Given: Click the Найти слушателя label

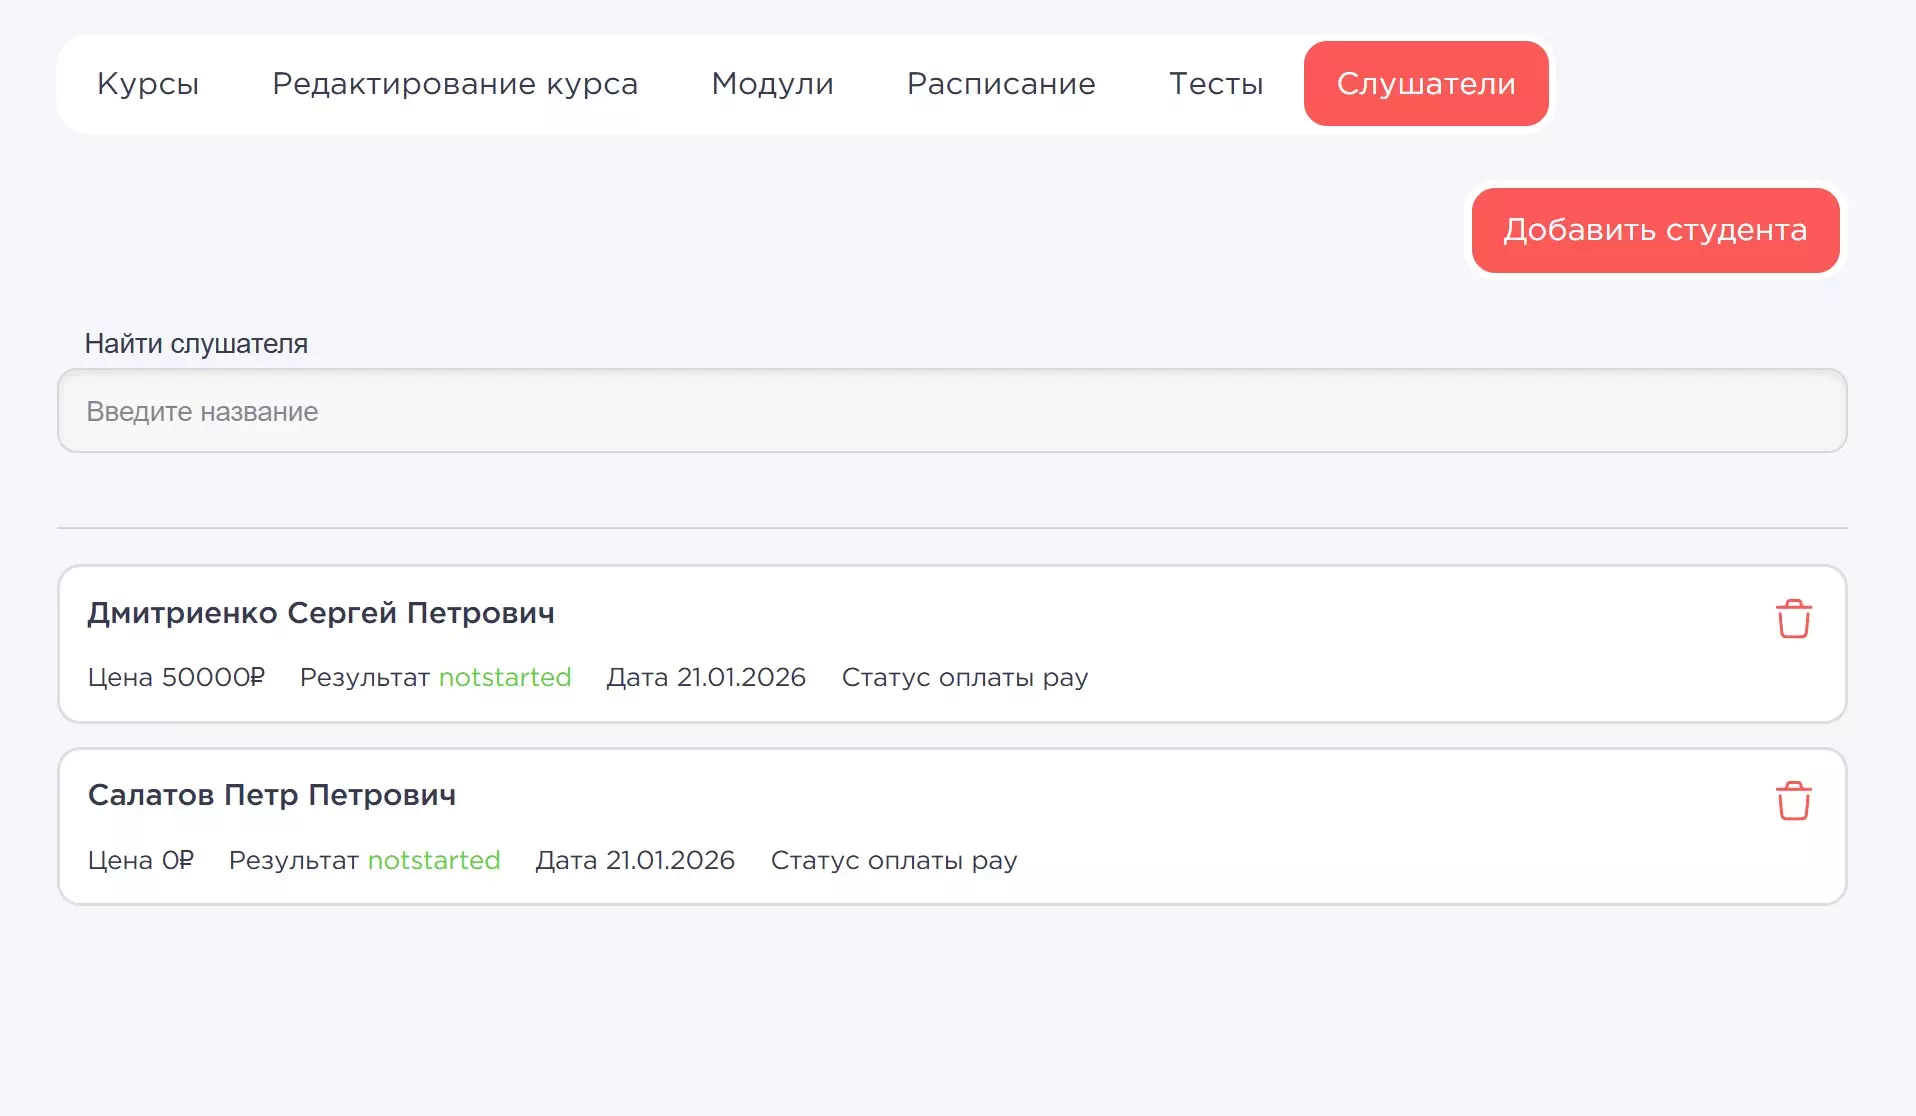Looking at the screenshot, I should (196, 344).
